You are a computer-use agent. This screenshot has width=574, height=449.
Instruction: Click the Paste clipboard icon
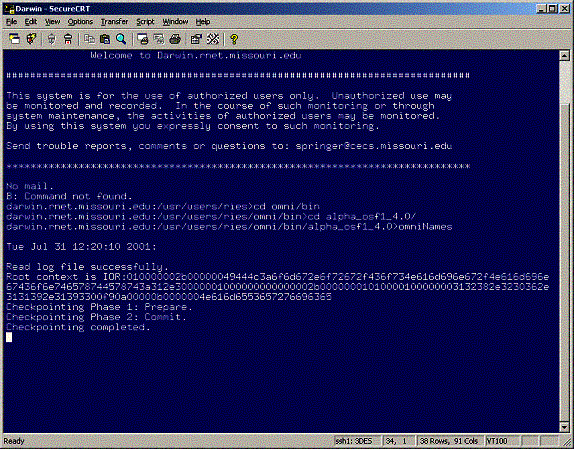(105, 39)
